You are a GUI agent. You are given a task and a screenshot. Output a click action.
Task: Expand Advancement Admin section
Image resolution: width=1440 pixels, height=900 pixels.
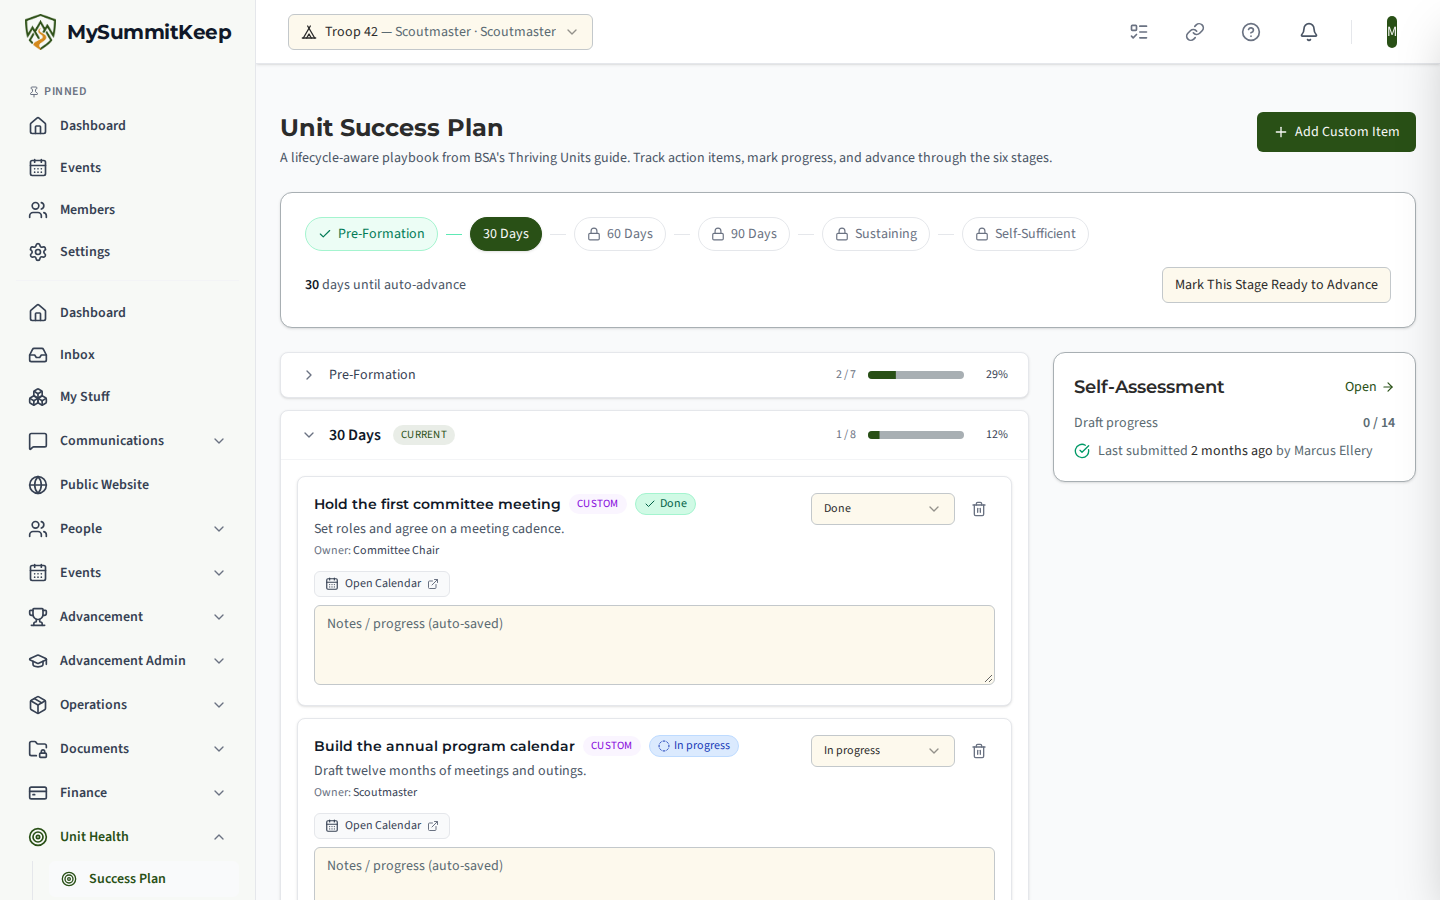pos(128,661)
